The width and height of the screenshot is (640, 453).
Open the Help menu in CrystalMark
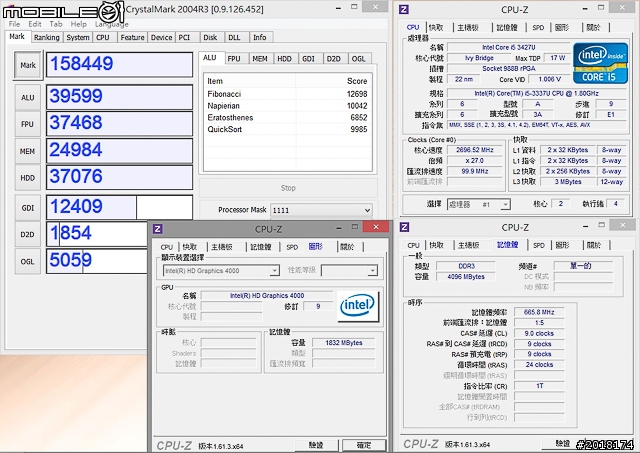pos(78,24)
